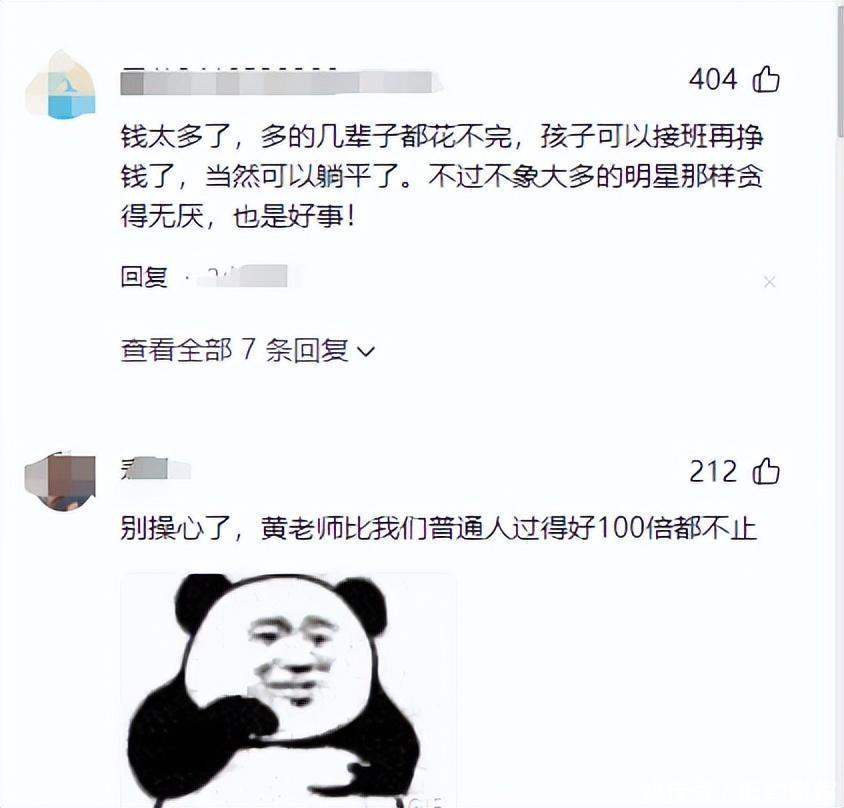Open the blue-and-white avatar's profile

click(61, 85)
